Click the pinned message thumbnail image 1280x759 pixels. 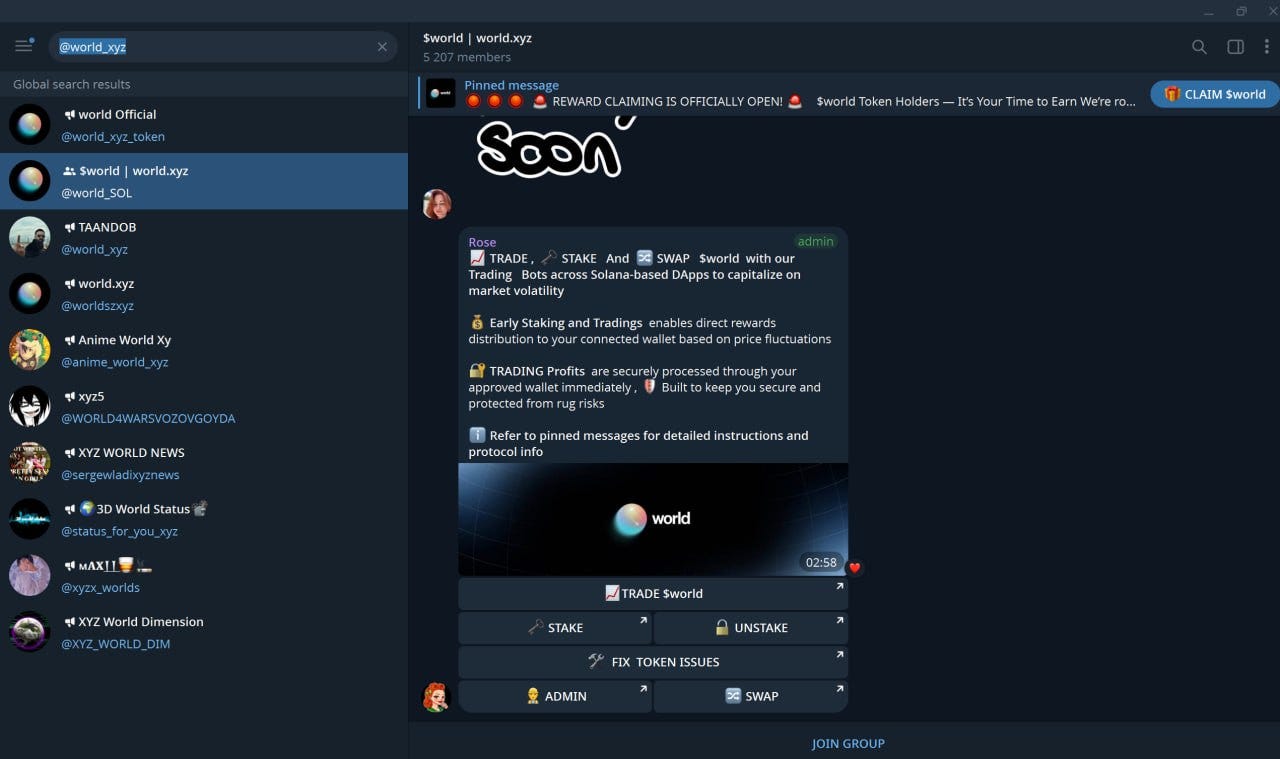click(x=441, y=94)
